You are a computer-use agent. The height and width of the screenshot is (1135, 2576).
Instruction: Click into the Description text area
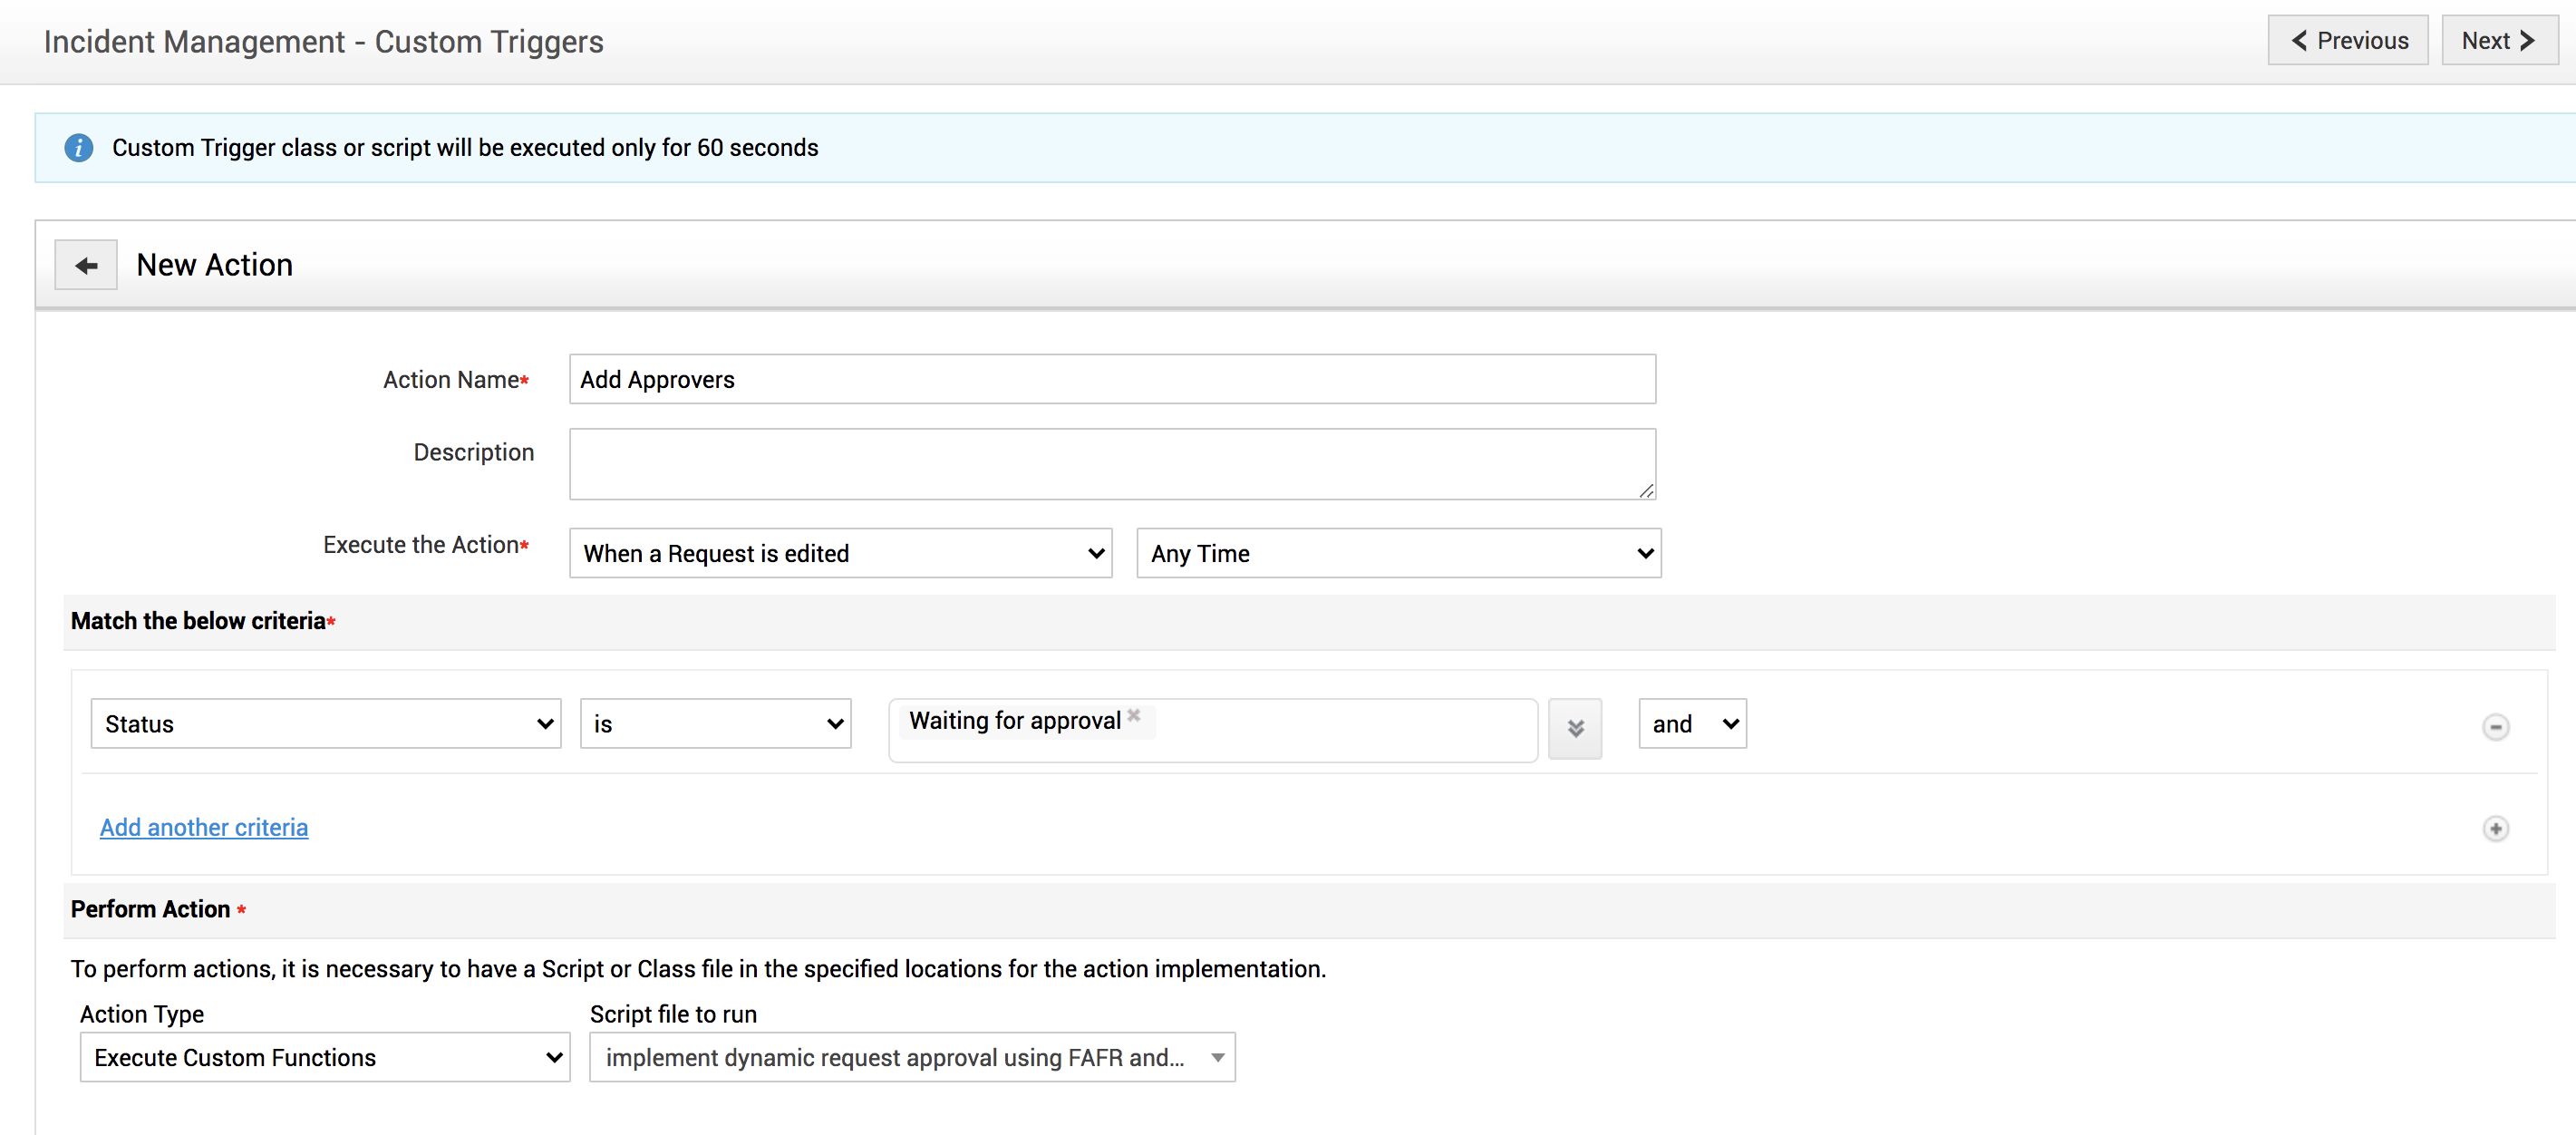1111,464
